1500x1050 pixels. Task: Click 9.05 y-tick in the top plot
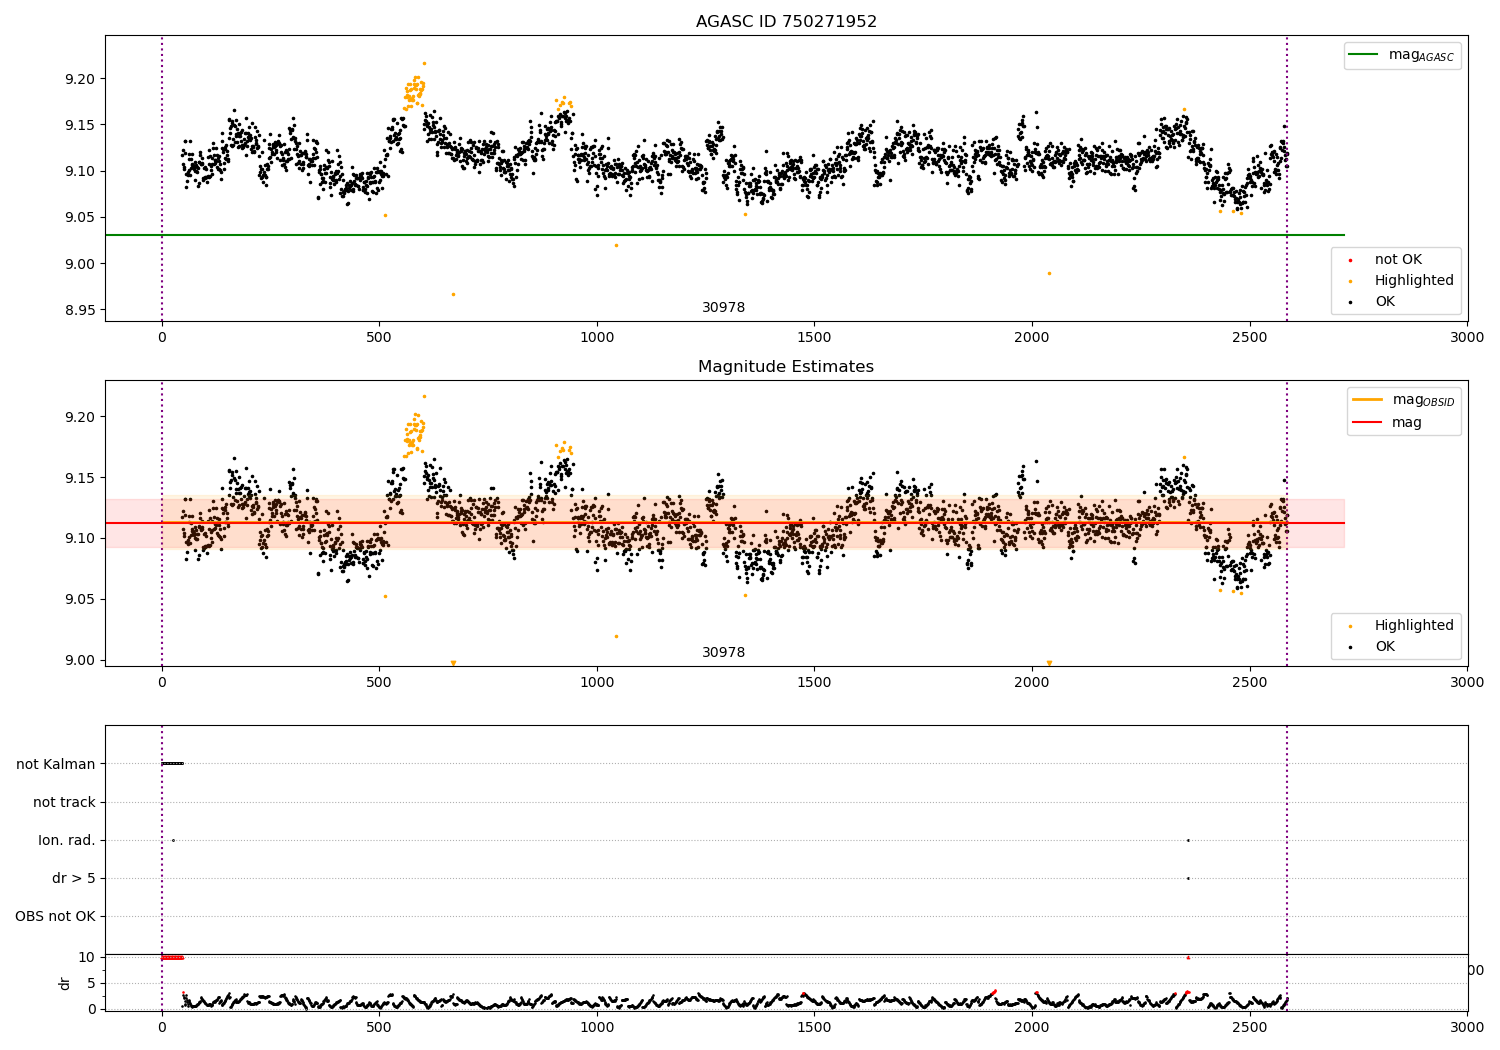80,218
